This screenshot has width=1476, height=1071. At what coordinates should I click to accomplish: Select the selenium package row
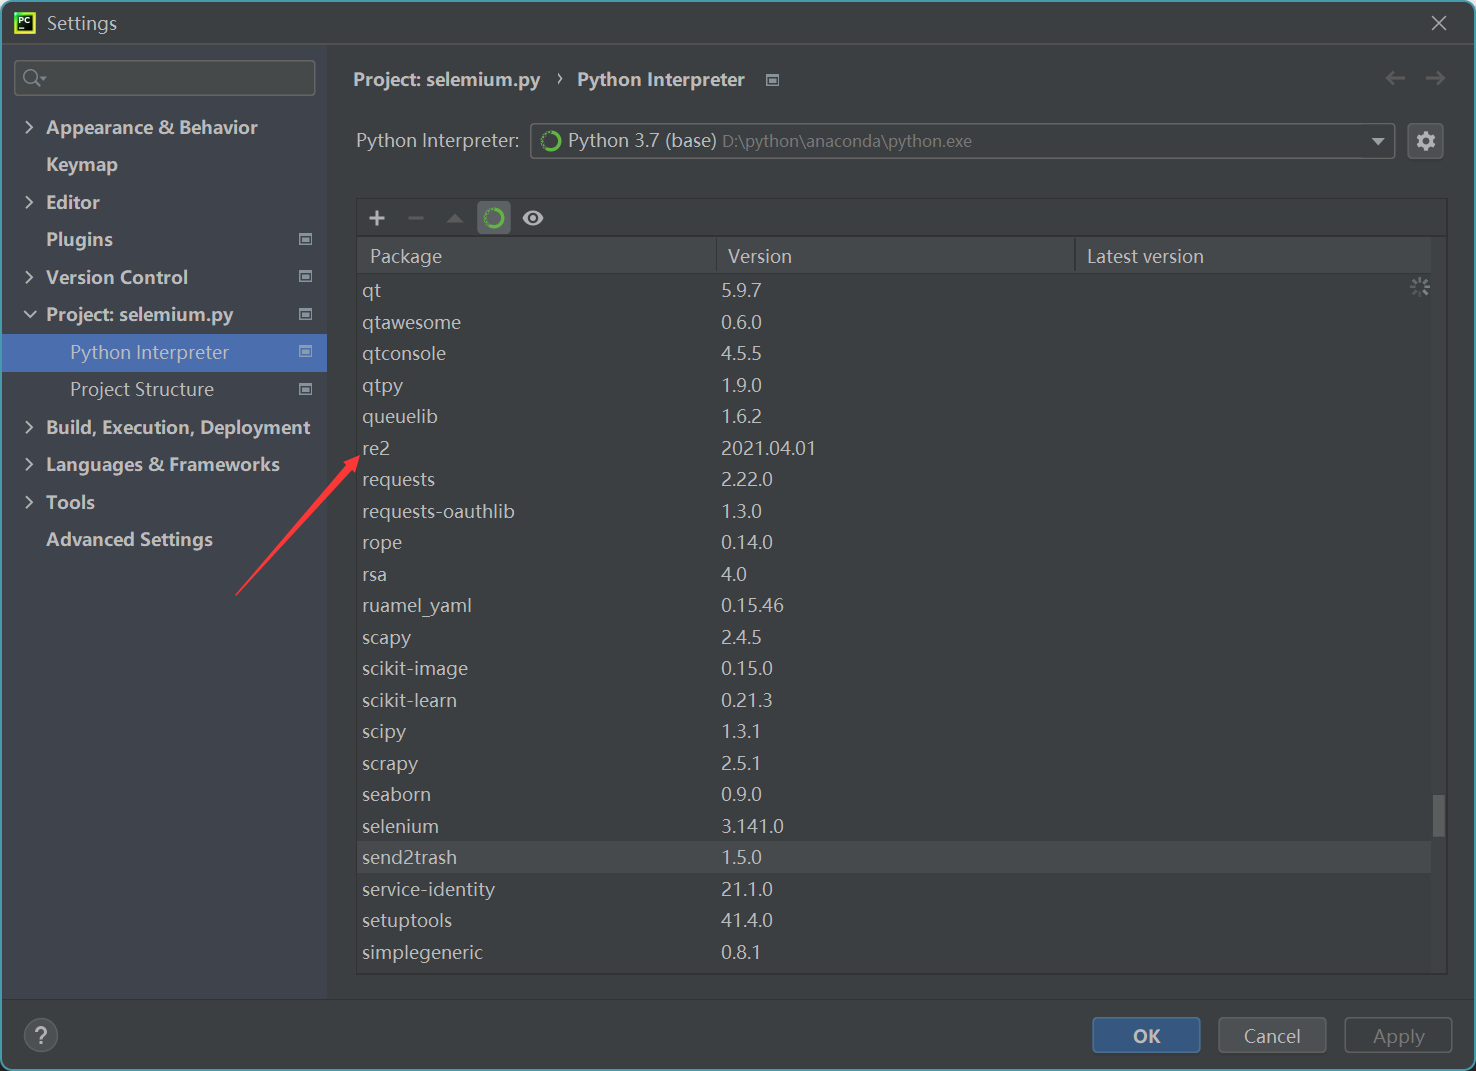[x=894, y=826]
